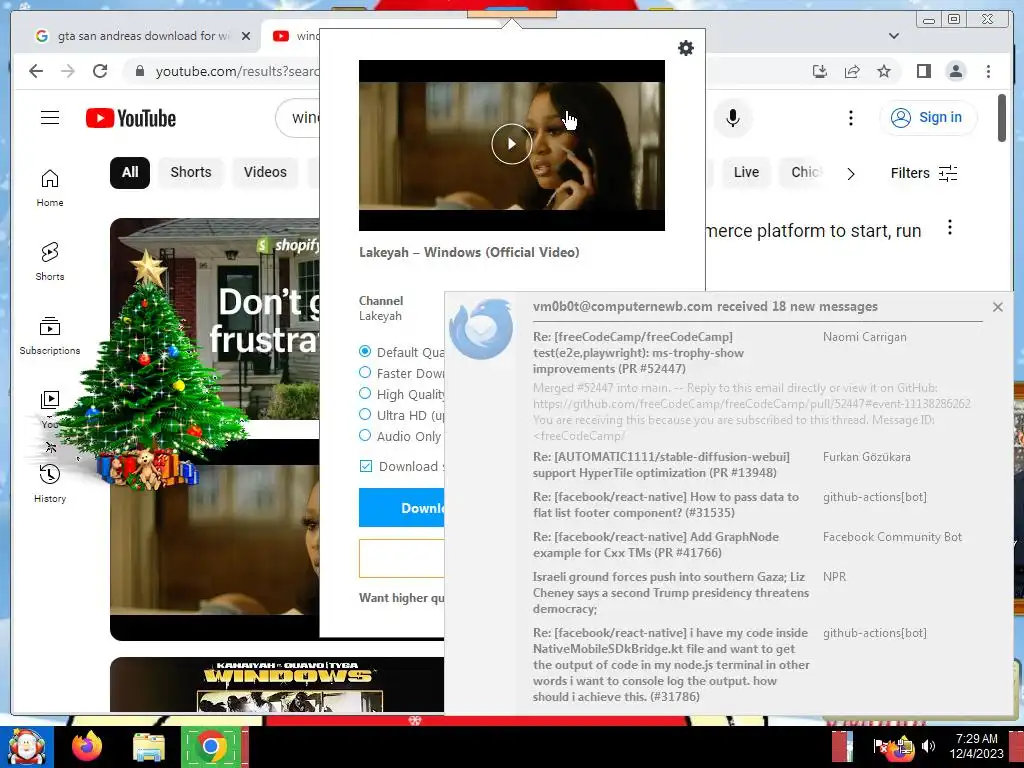Open the search Filters button
This screenshot has width=1024, height=768.
tap(924, 173)
